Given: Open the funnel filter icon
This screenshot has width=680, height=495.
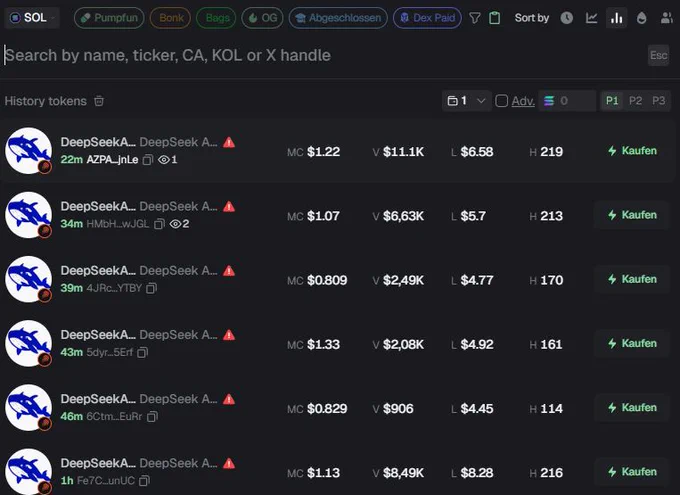Looking at the screenshot, I should point(475,18).
